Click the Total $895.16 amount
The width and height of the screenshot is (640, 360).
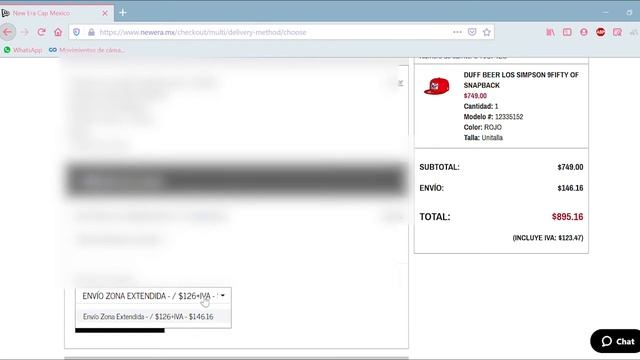pyautogui.click(x=567, y=217)
